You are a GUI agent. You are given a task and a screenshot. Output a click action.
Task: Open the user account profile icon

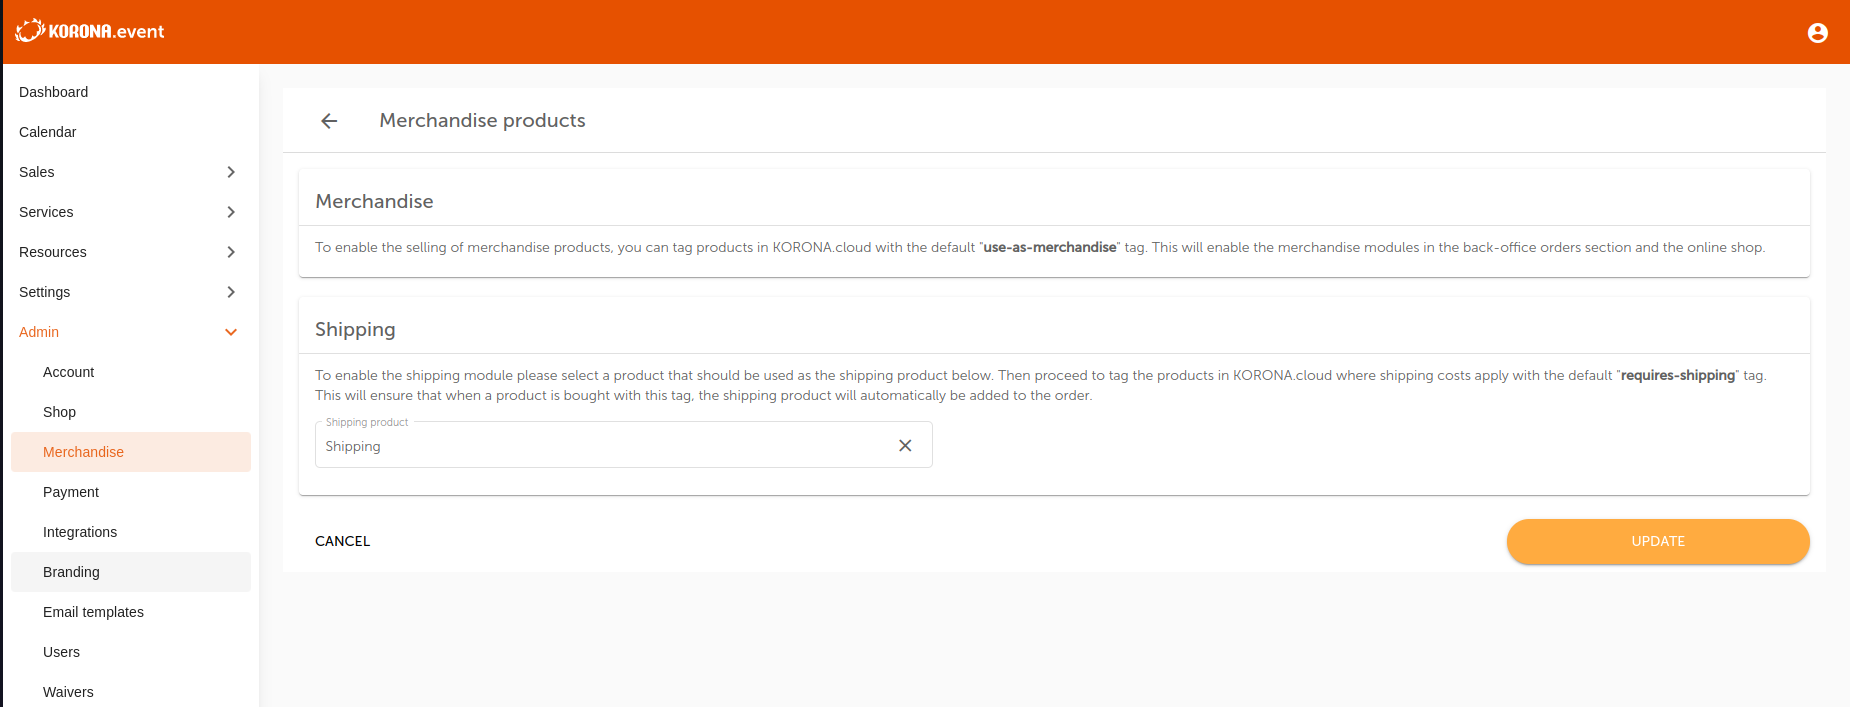(x=1817, y=33)
